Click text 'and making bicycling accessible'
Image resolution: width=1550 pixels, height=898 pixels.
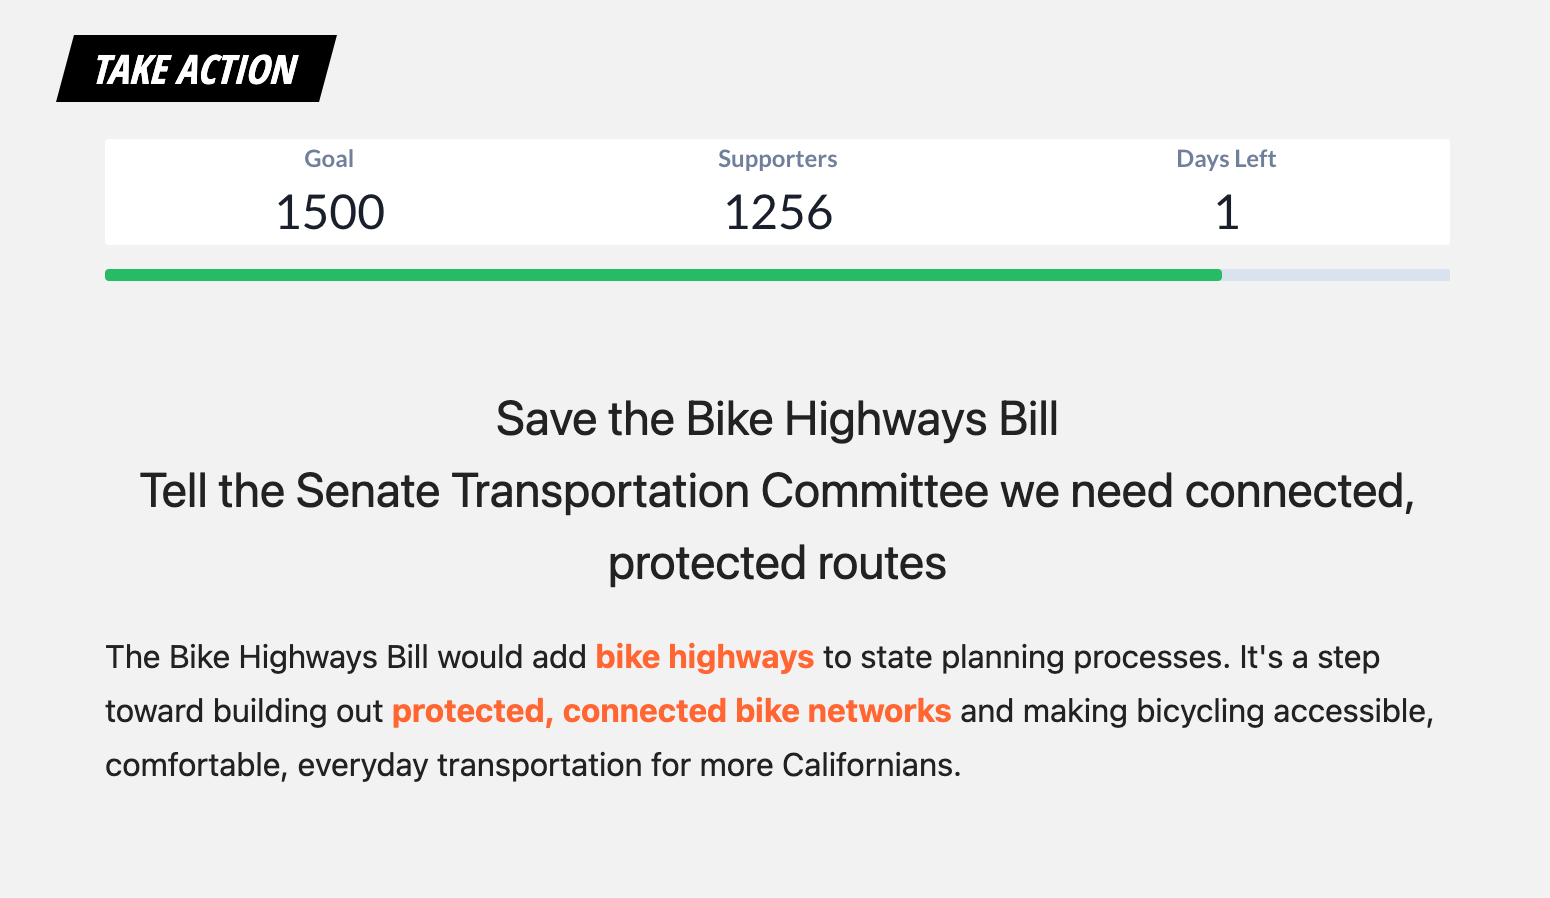pos(1197,711)
